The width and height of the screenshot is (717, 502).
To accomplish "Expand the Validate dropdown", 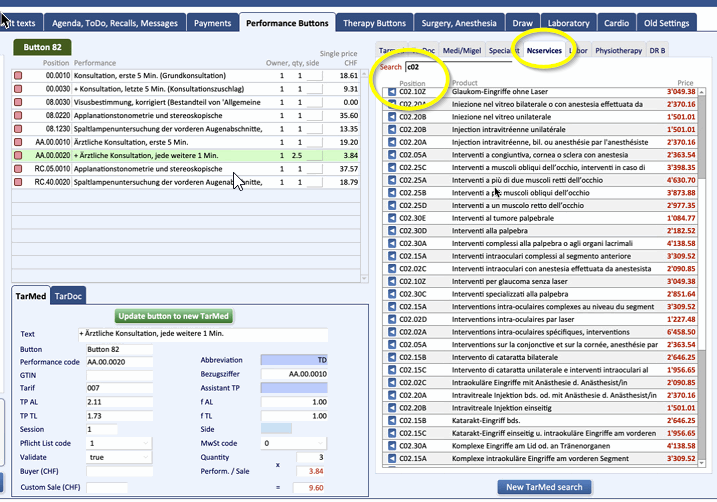I will click(x=120, y=456).
